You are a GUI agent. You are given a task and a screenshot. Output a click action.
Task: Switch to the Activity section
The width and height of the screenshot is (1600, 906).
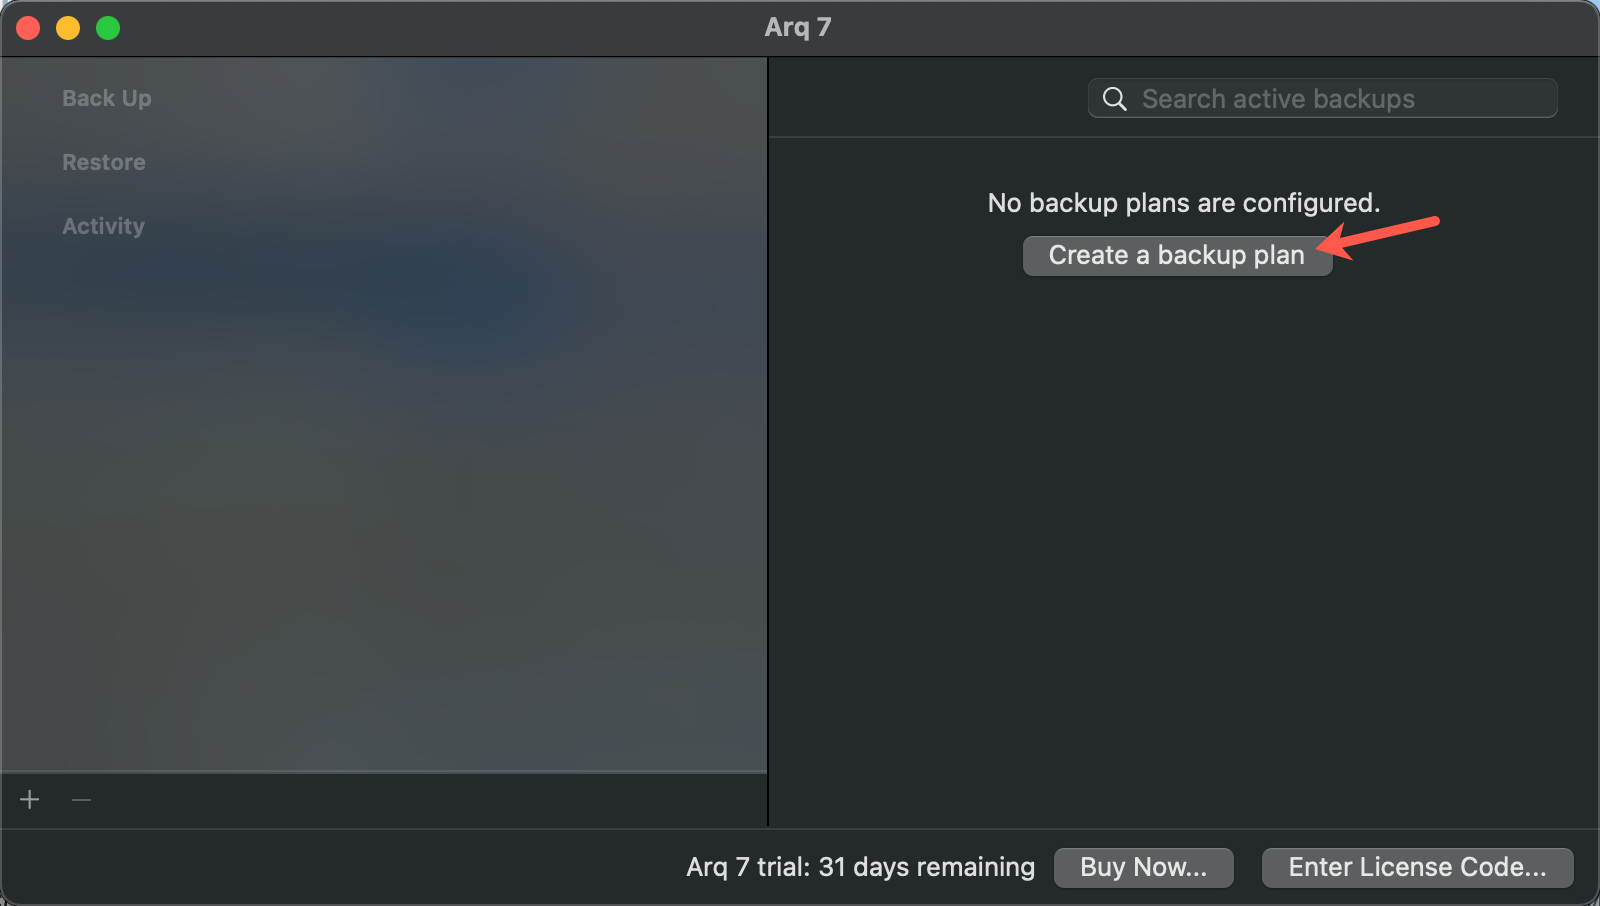tap(104, 226)
